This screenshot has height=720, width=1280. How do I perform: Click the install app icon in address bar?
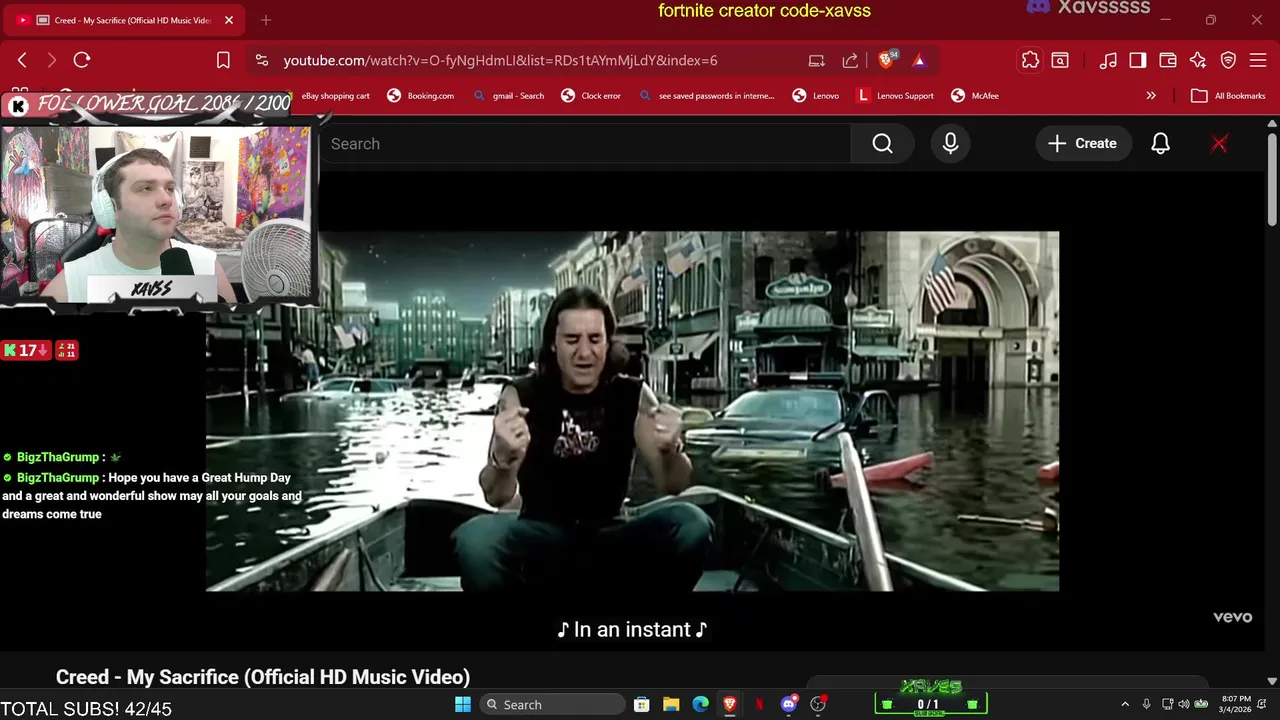pos(817,60)
